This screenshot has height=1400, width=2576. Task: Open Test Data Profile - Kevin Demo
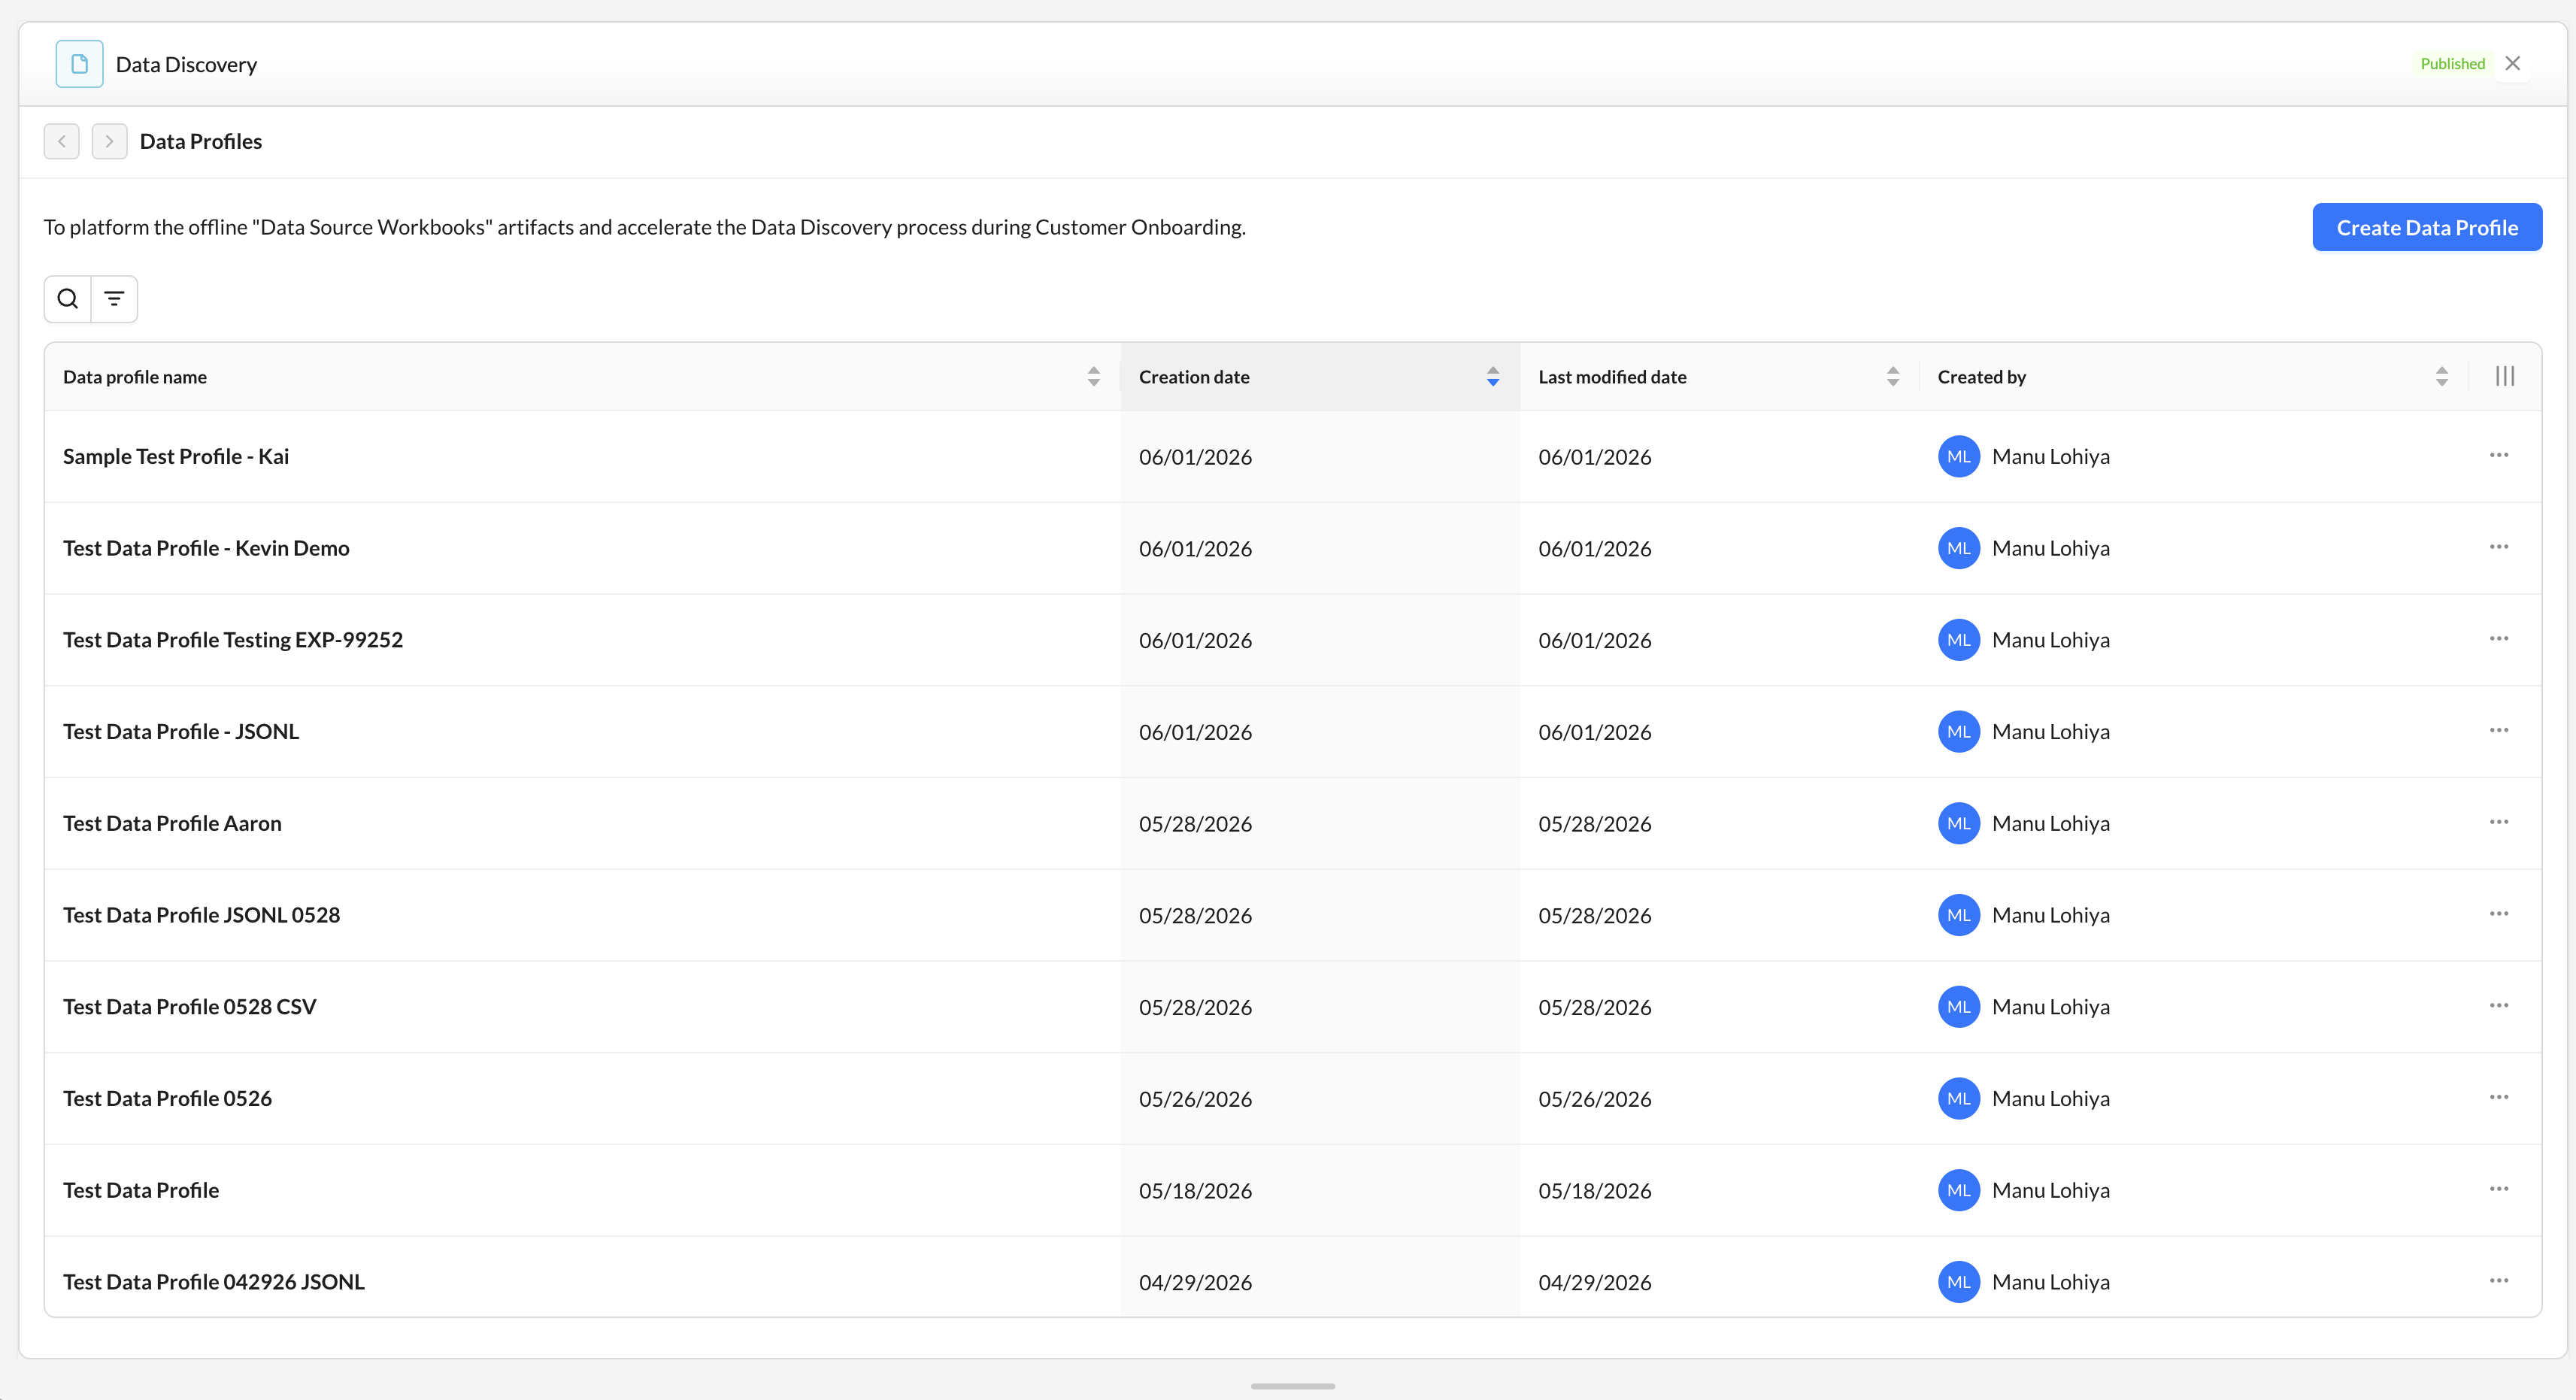point(206,548)
